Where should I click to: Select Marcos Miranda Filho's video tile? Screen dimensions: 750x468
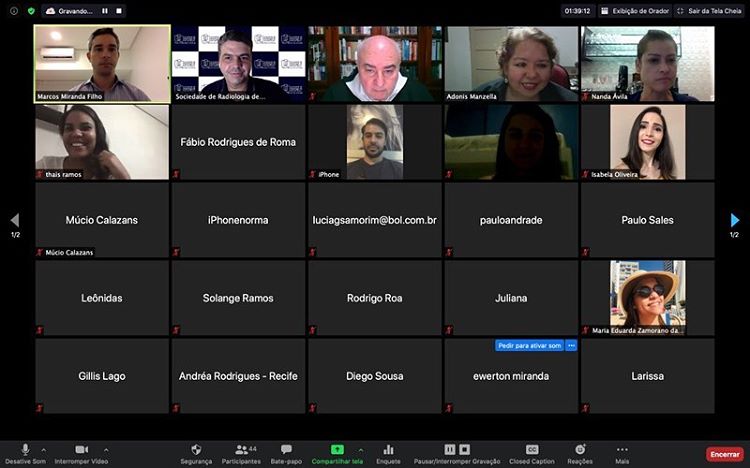tap(102, 64)
